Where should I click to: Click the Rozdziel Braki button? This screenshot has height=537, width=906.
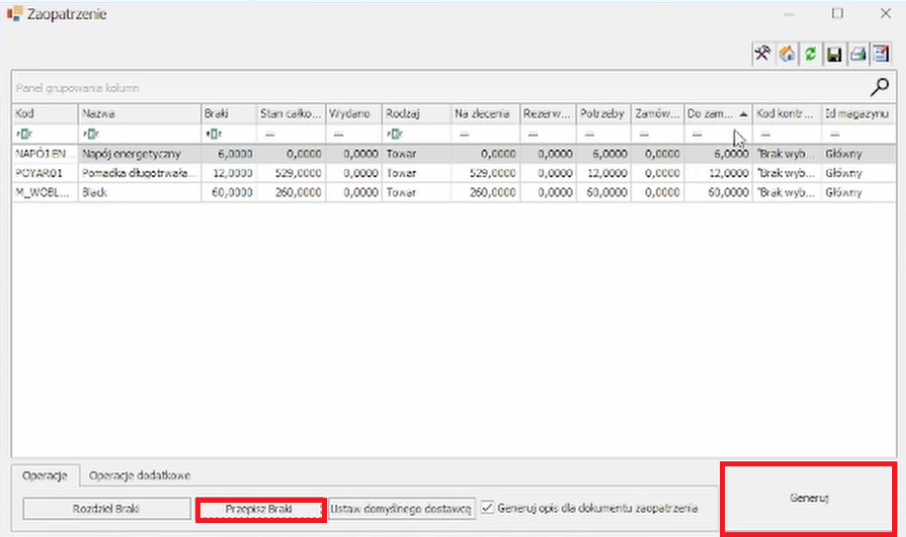(x=106, y=509)
